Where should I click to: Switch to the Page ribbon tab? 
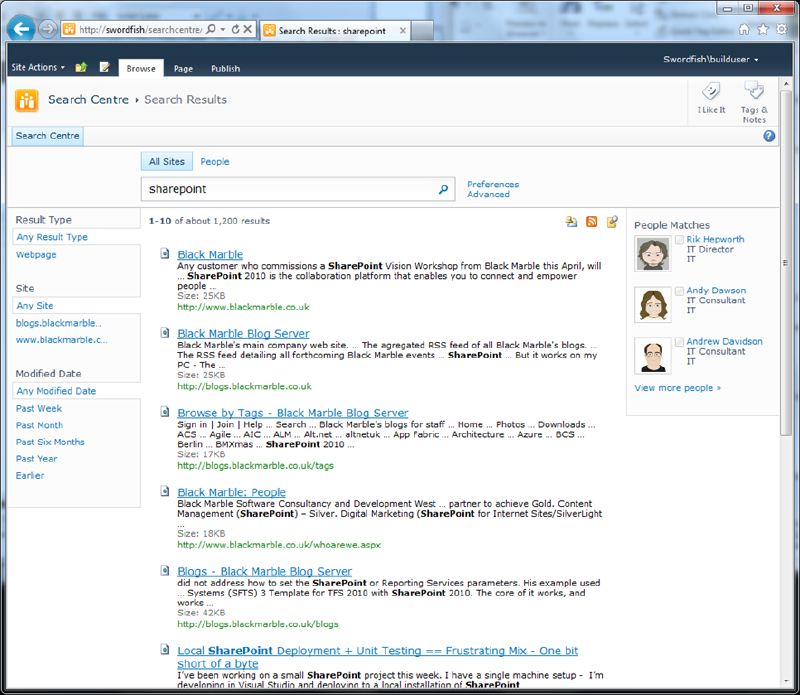(x=183, y=68)
